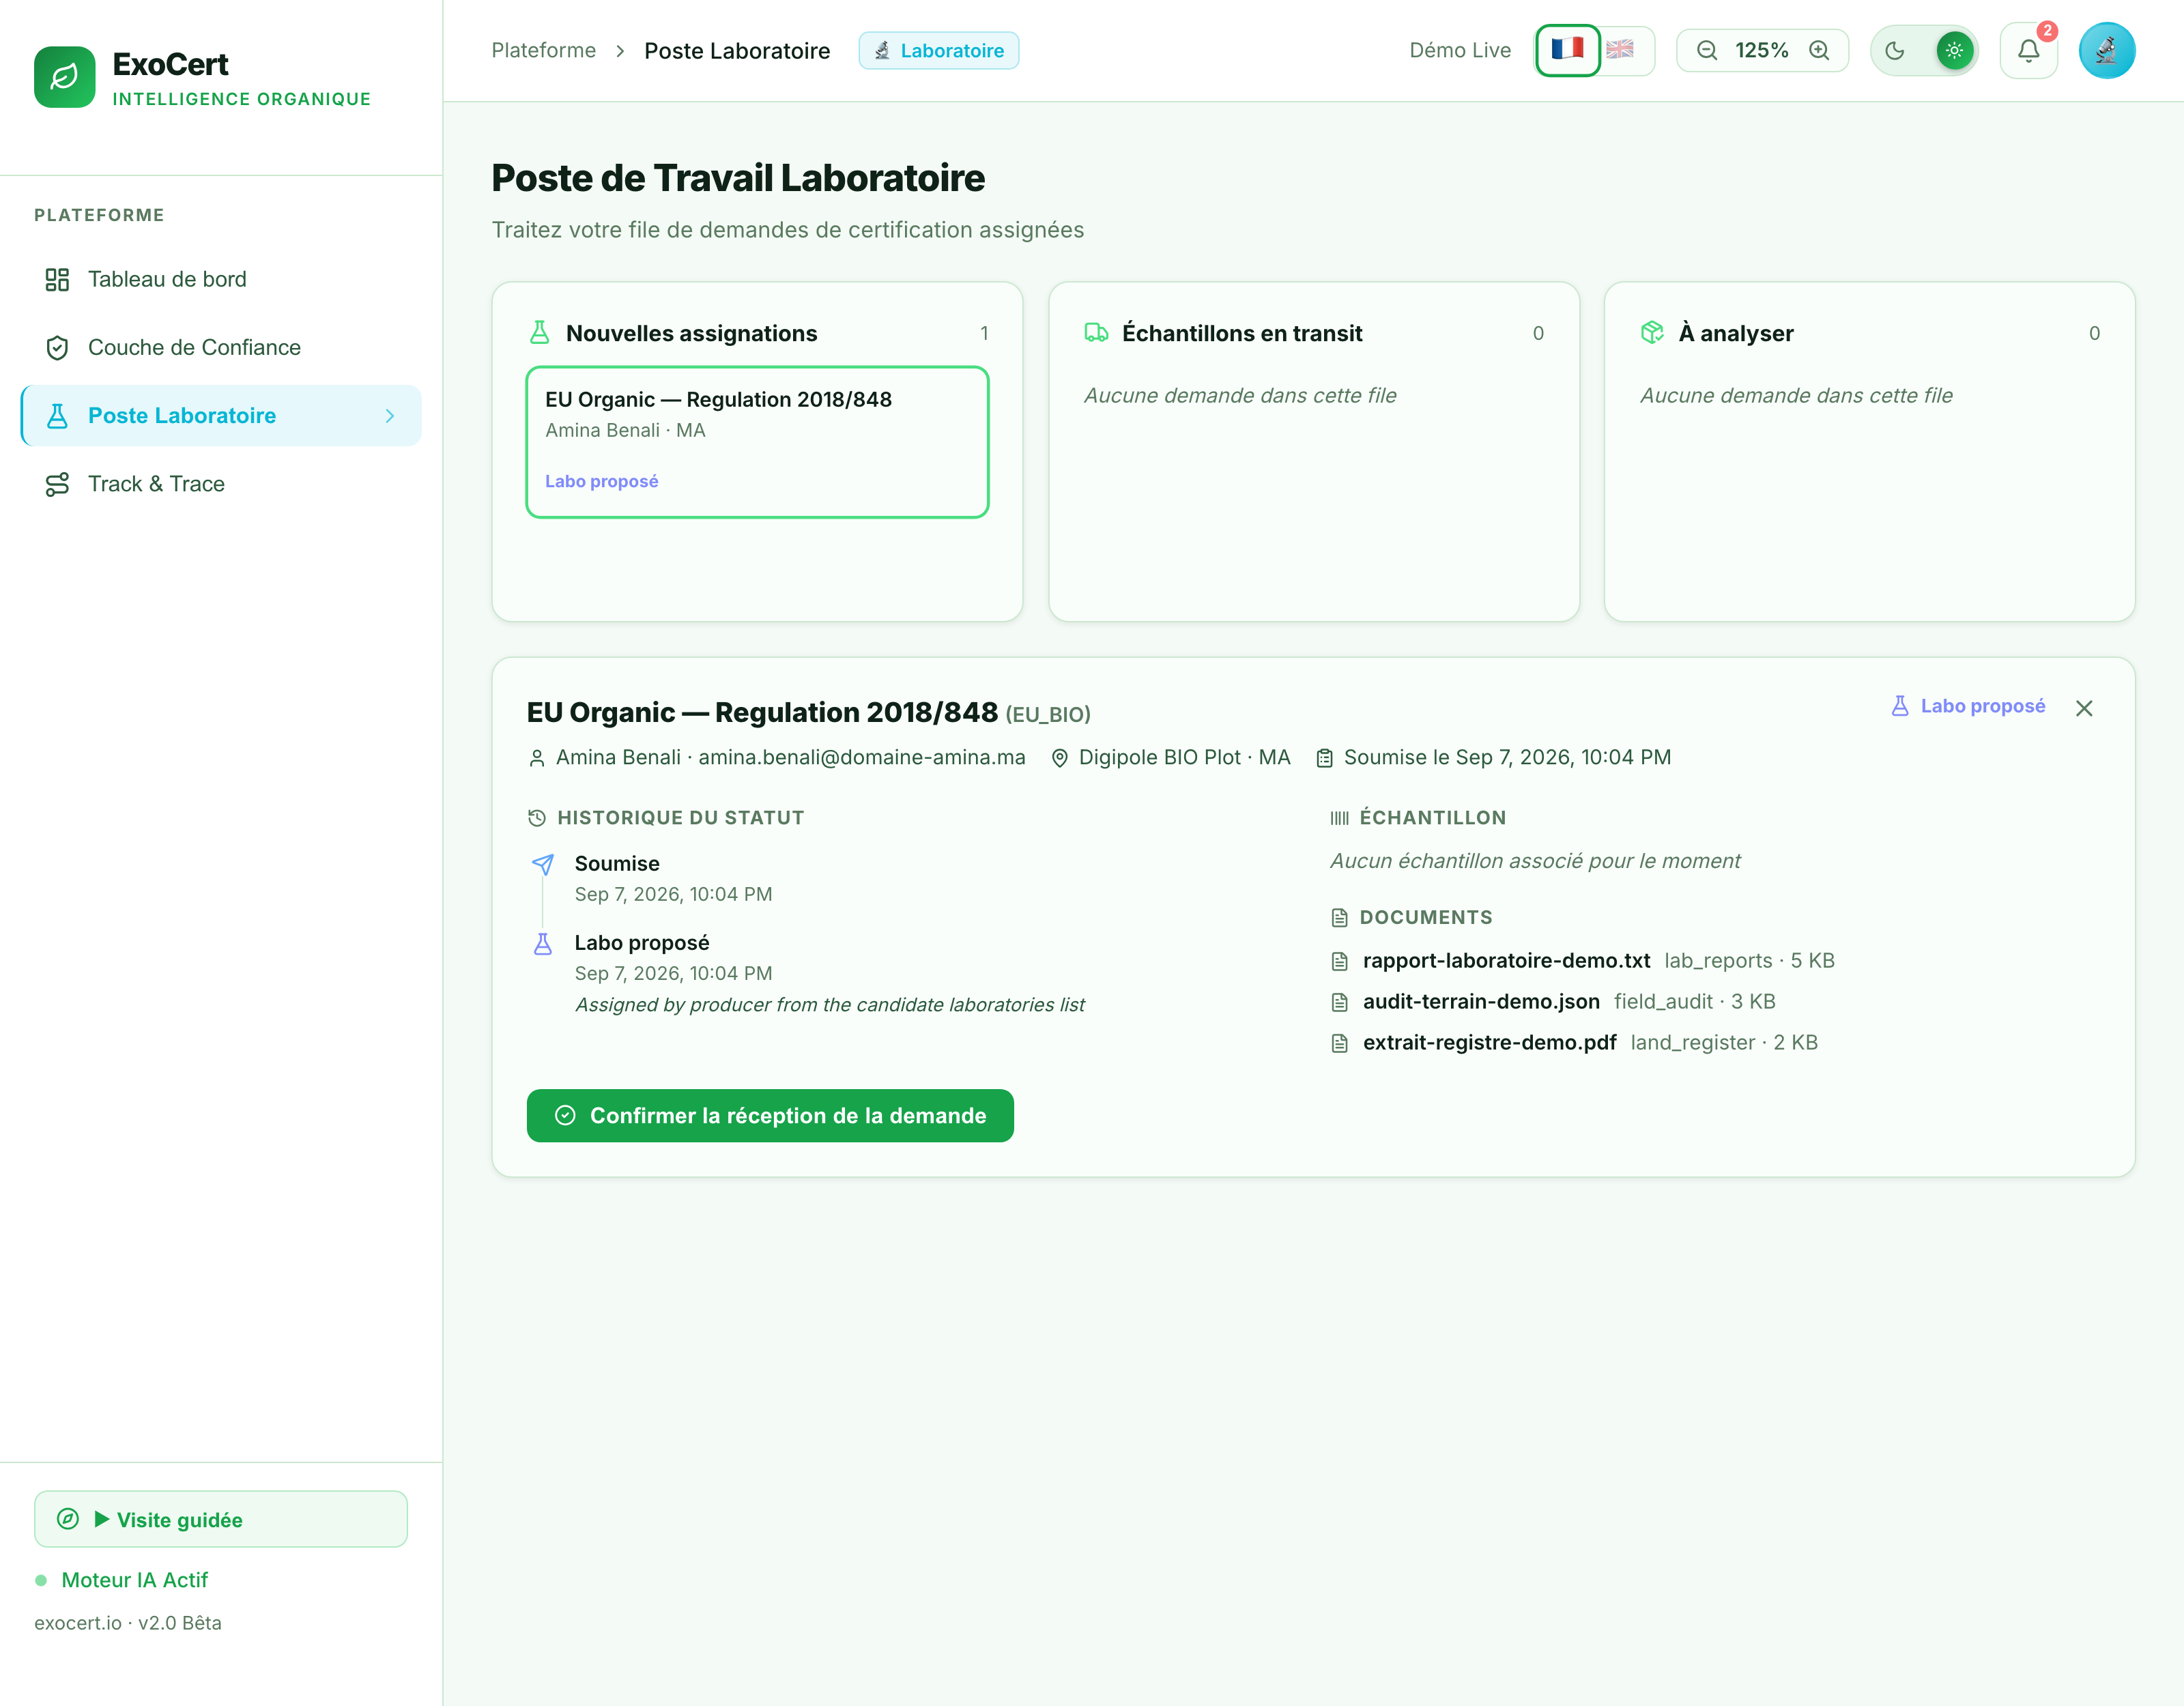2184x1706 pixels.
Task: Click Moteur IA Actif status
Action: pyautogui.click(x=134, y=1580)
